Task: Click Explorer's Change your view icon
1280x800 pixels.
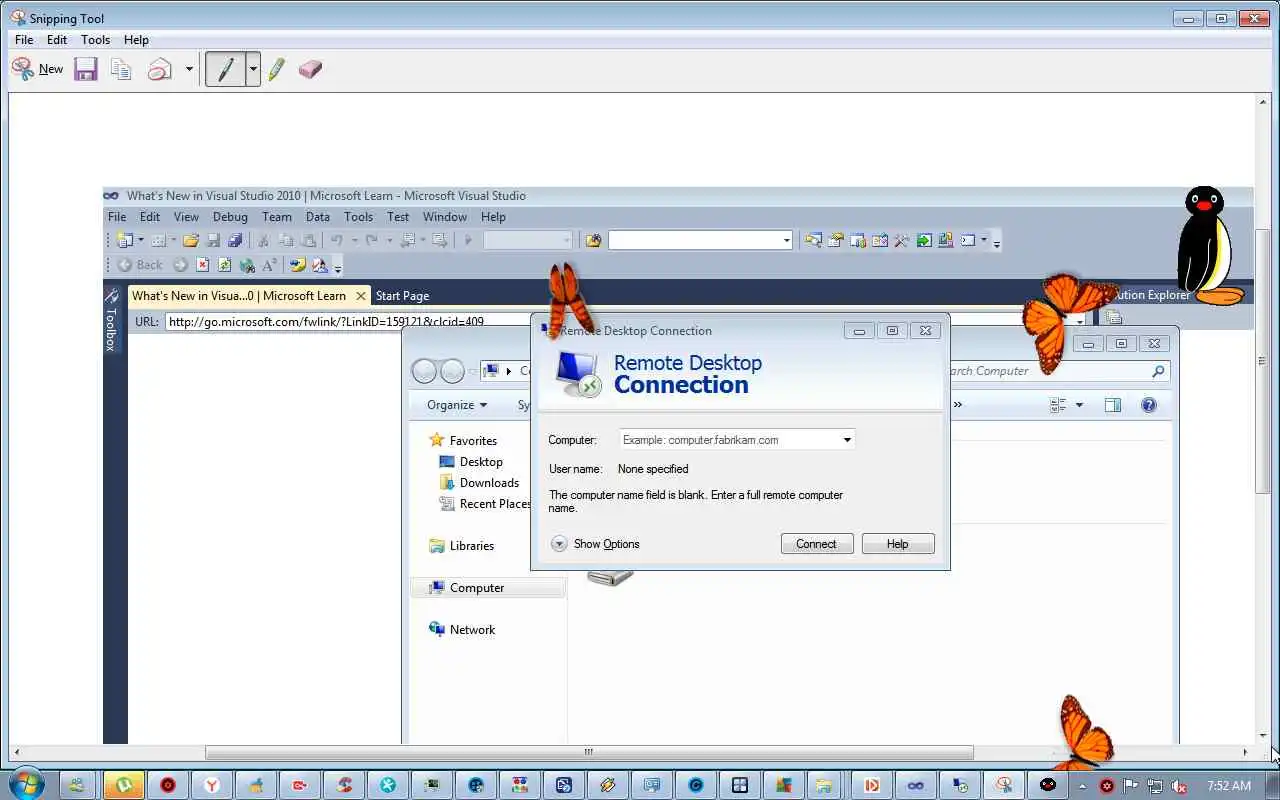Action: click(x=1058, y=405)
